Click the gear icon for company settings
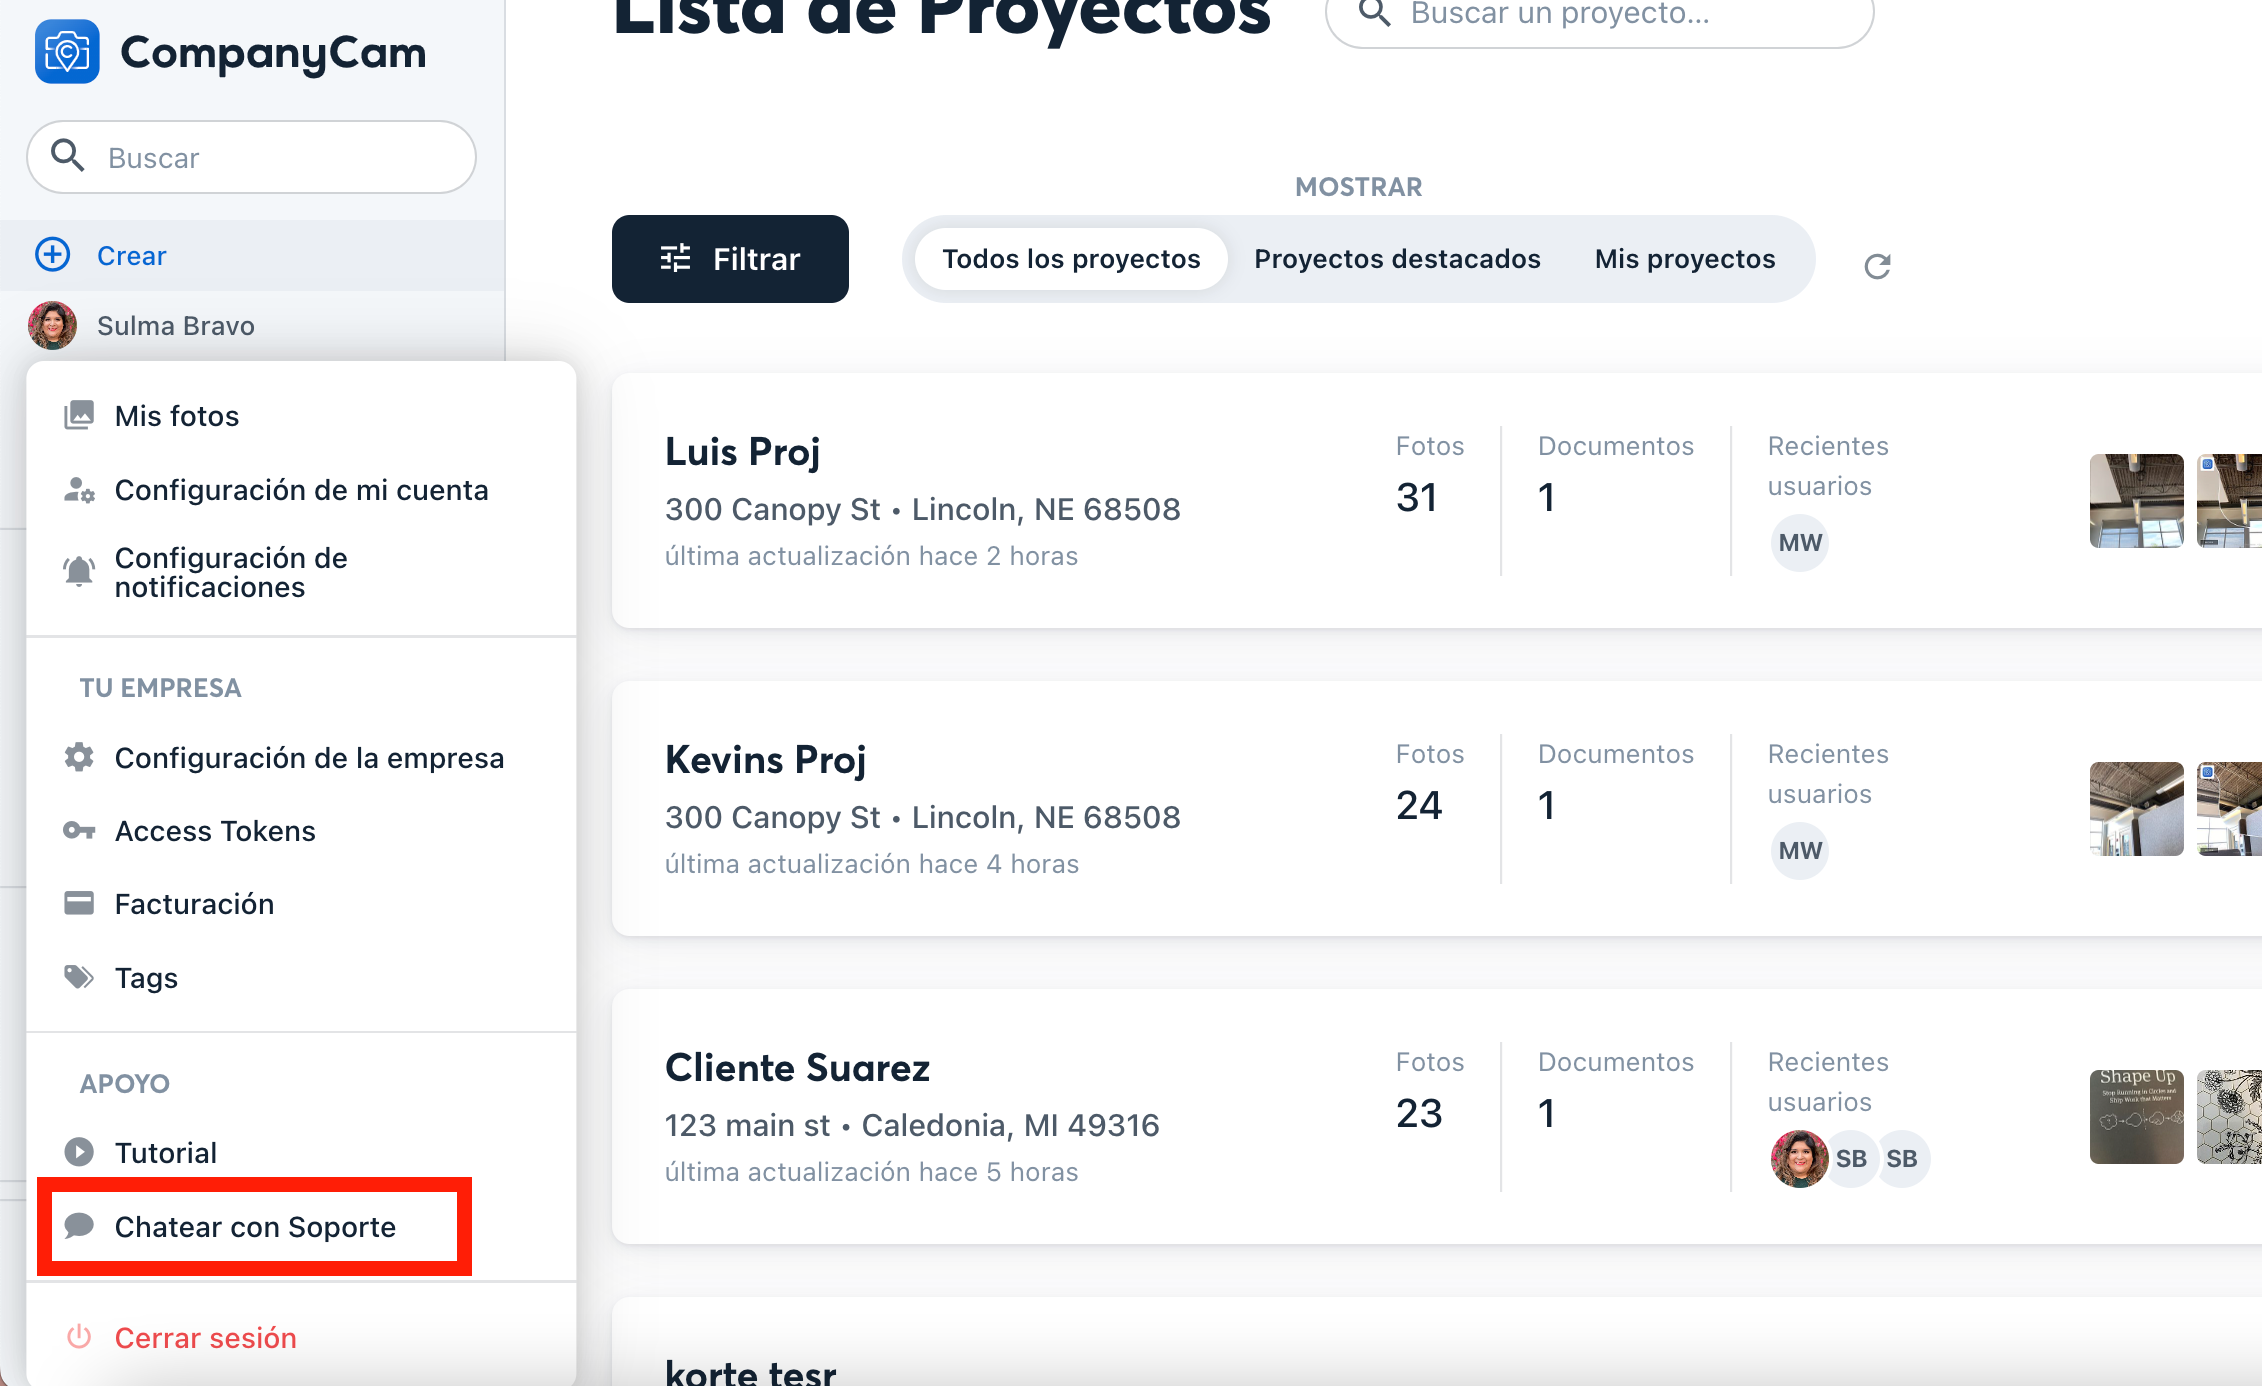The width and height of the screenshot is (2262, 1386). [x=79, y=757]
